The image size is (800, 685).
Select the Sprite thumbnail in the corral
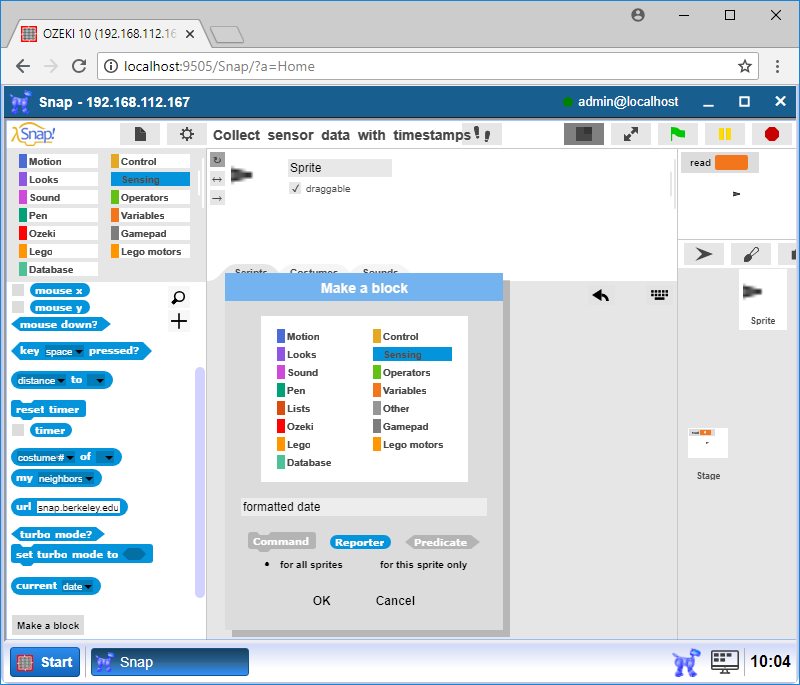point(763,299)
